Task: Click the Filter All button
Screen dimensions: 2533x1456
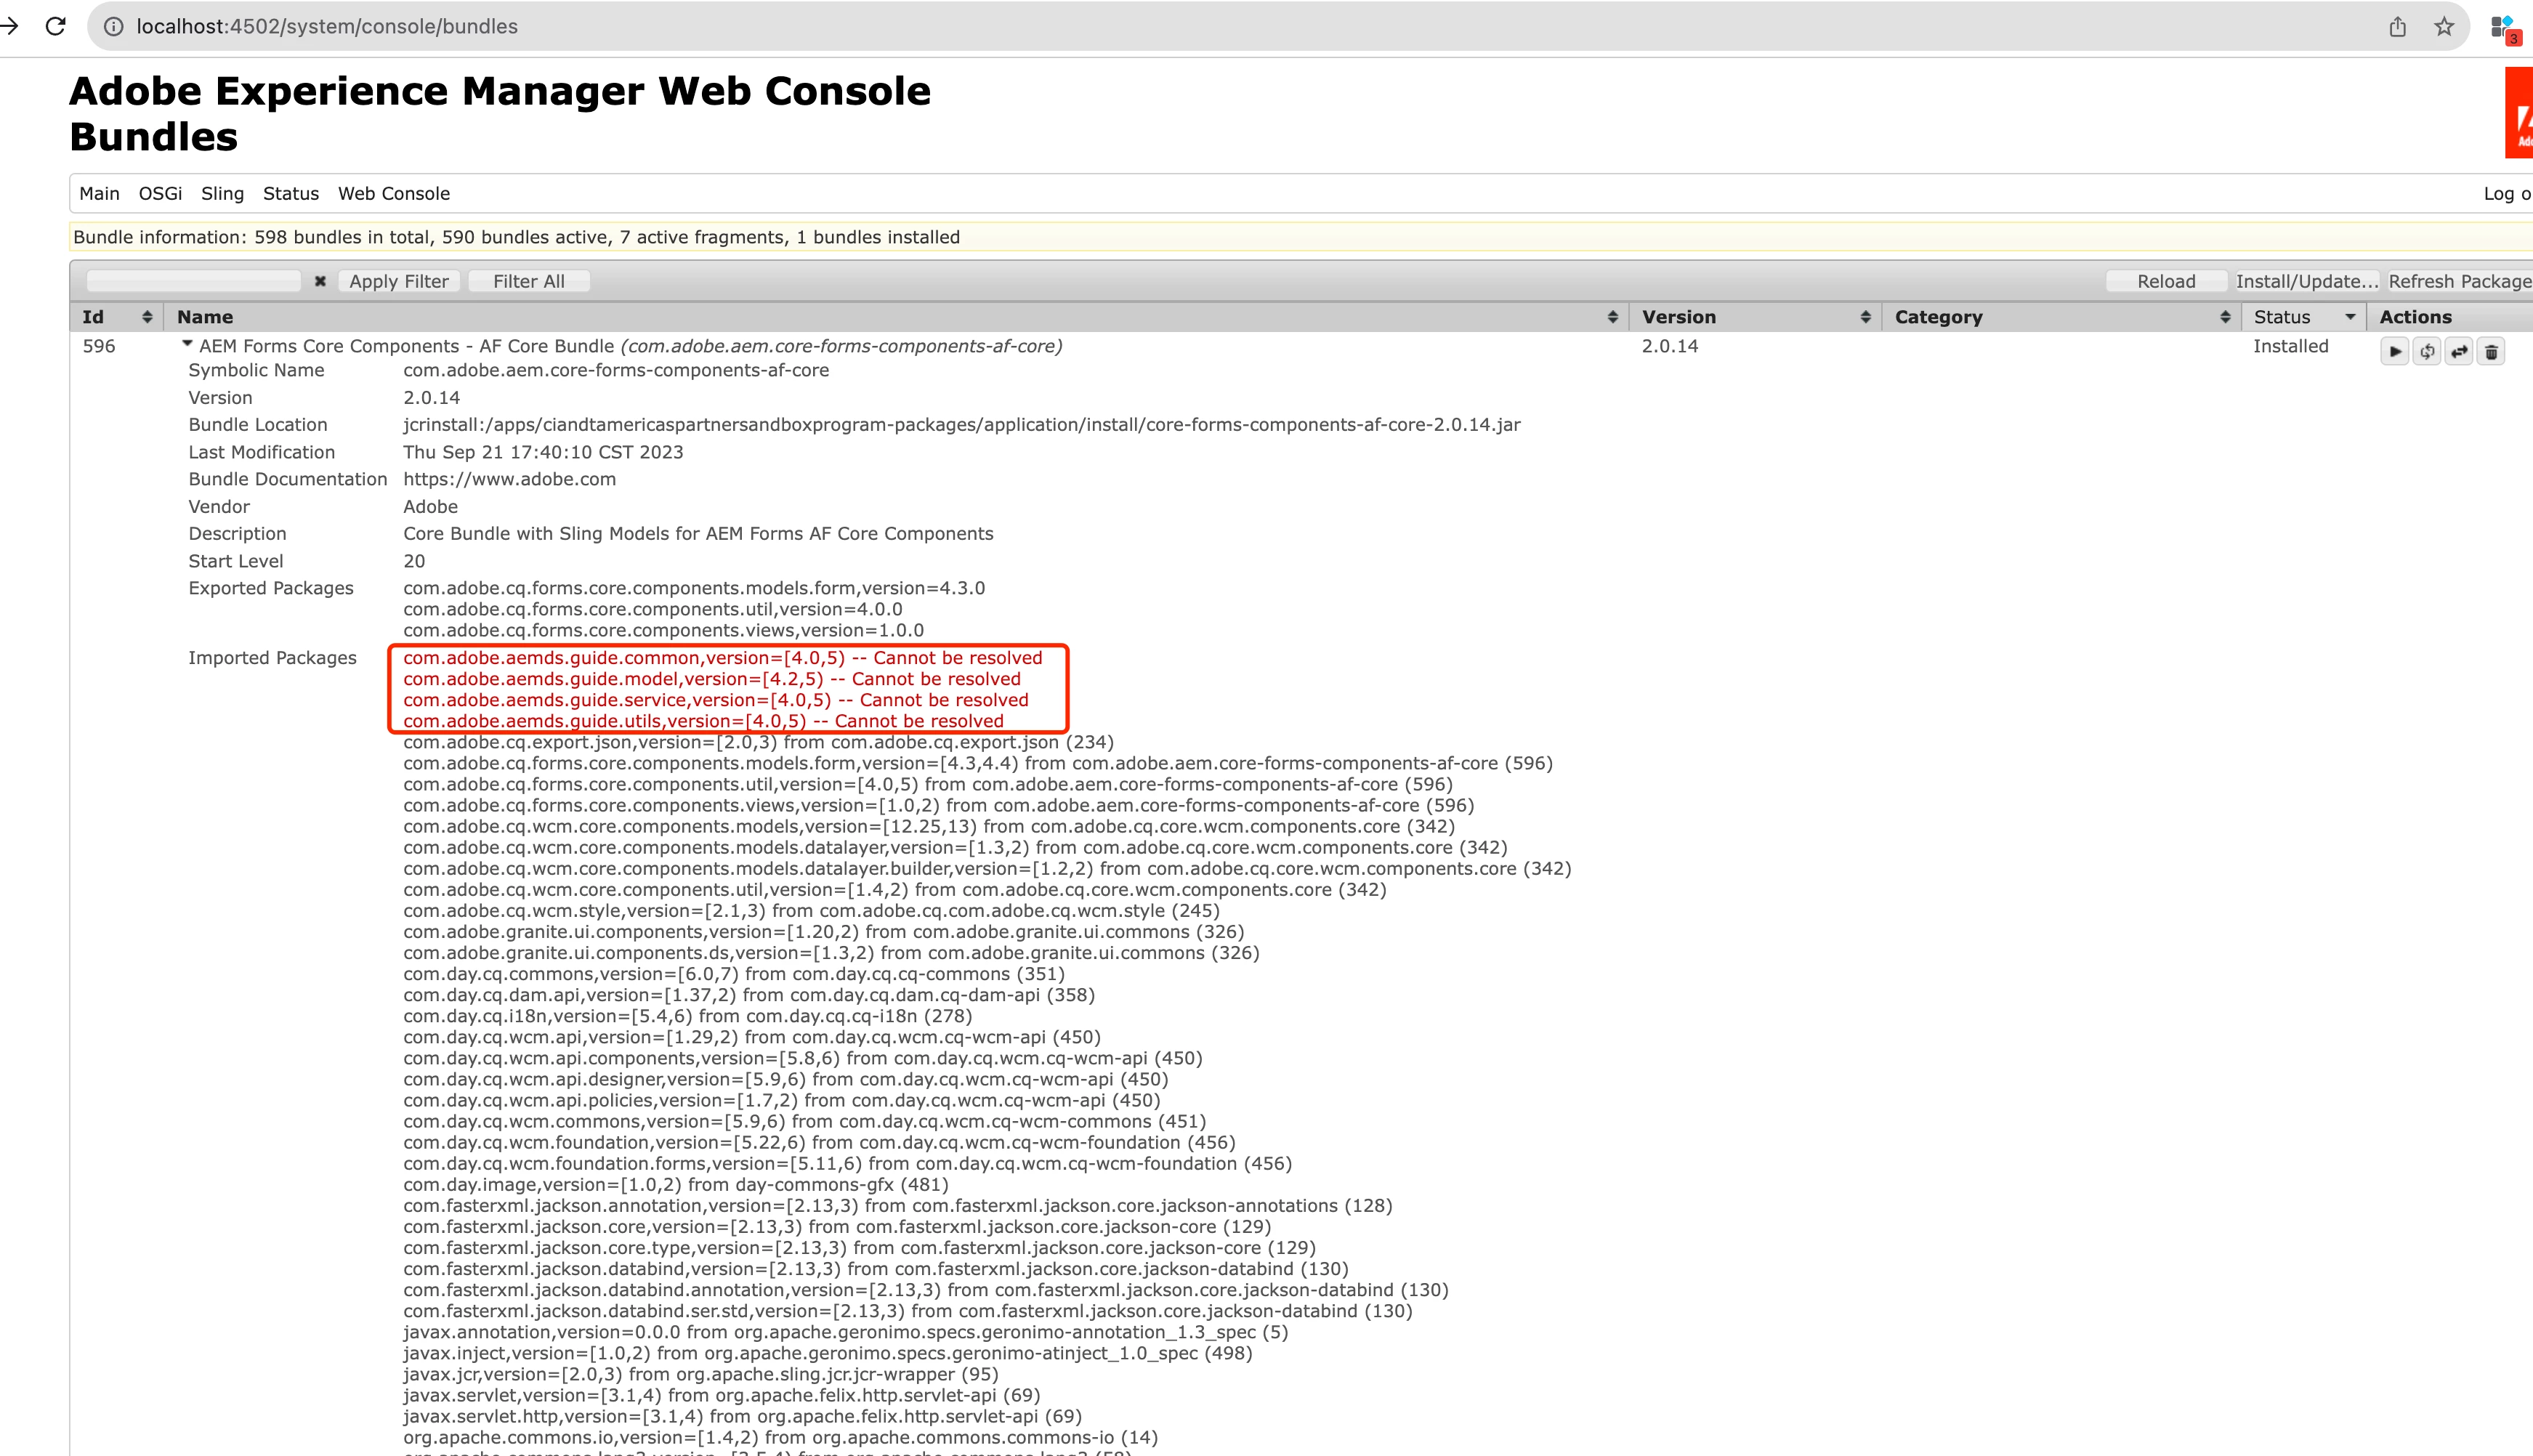Action: tap(528, 281)
